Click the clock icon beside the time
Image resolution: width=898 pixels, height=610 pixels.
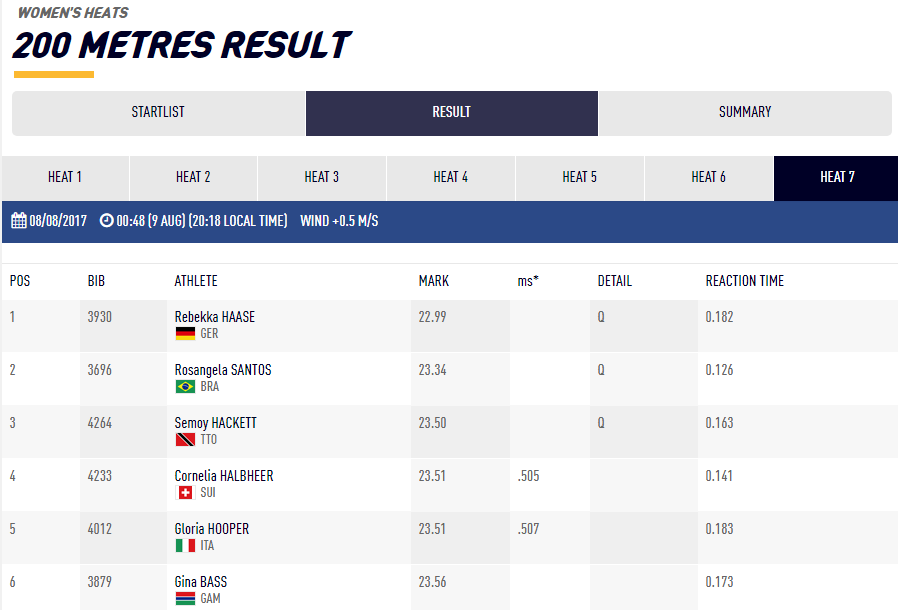(107, 221)
